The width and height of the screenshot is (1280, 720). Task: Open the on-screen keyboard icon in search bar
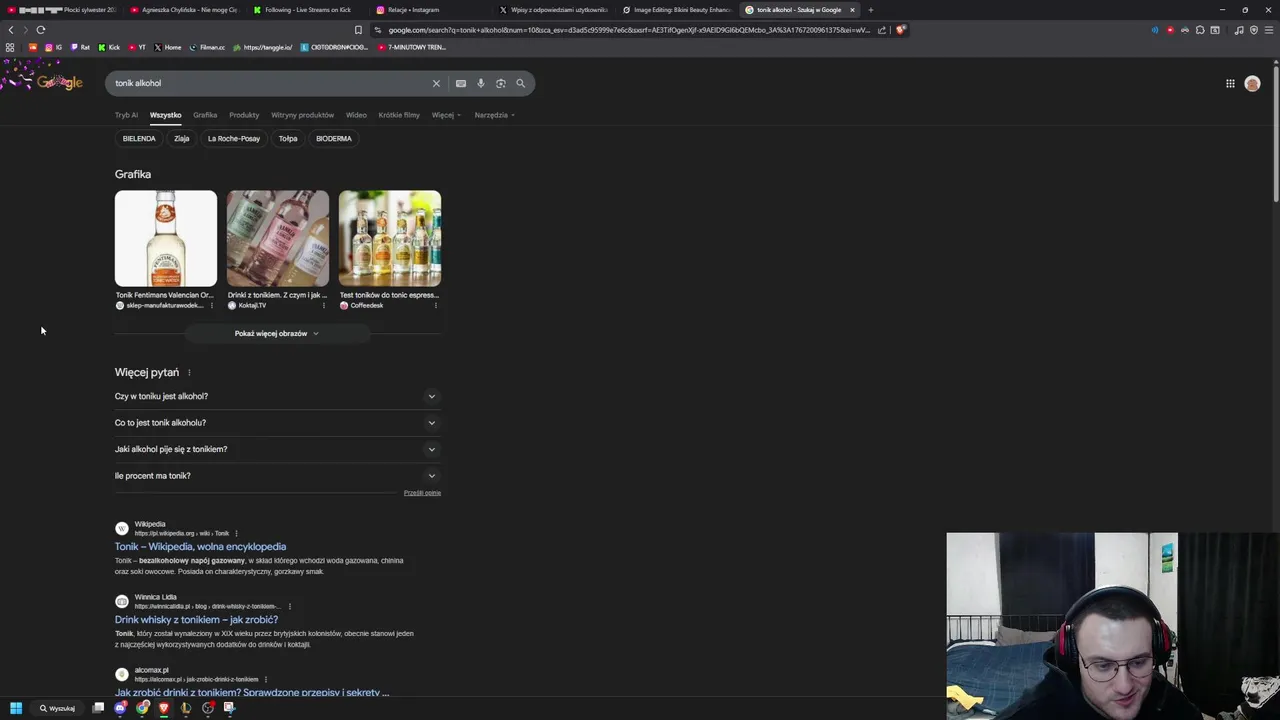click(461, 83)
